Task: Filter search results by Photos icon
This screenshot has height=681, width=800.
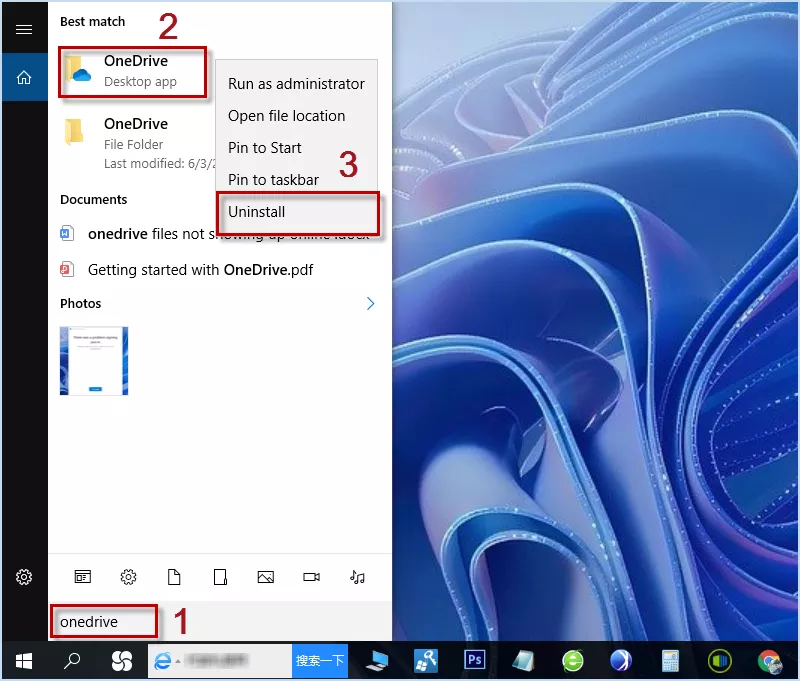Action: 266,577
